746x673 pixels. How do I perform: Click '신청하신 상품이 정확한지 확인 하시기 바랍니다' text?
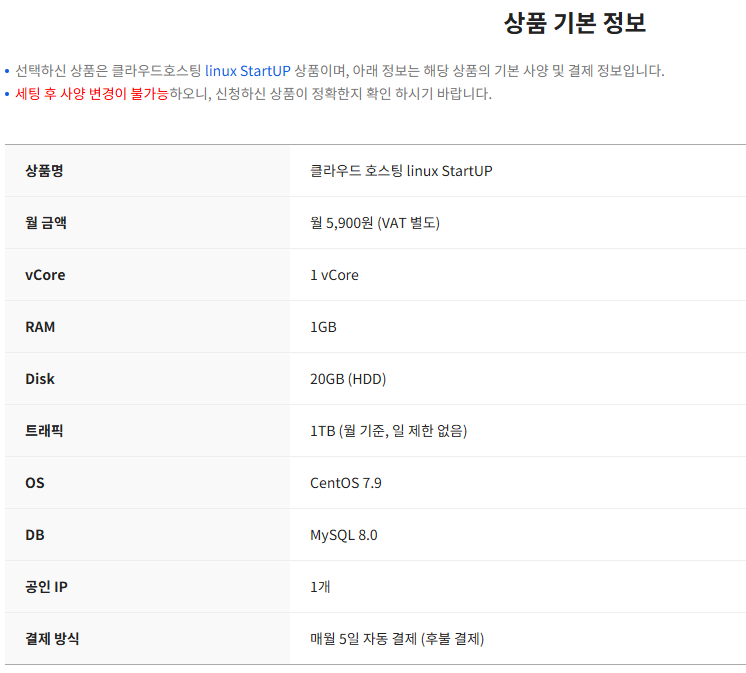(x=353, y=94)
